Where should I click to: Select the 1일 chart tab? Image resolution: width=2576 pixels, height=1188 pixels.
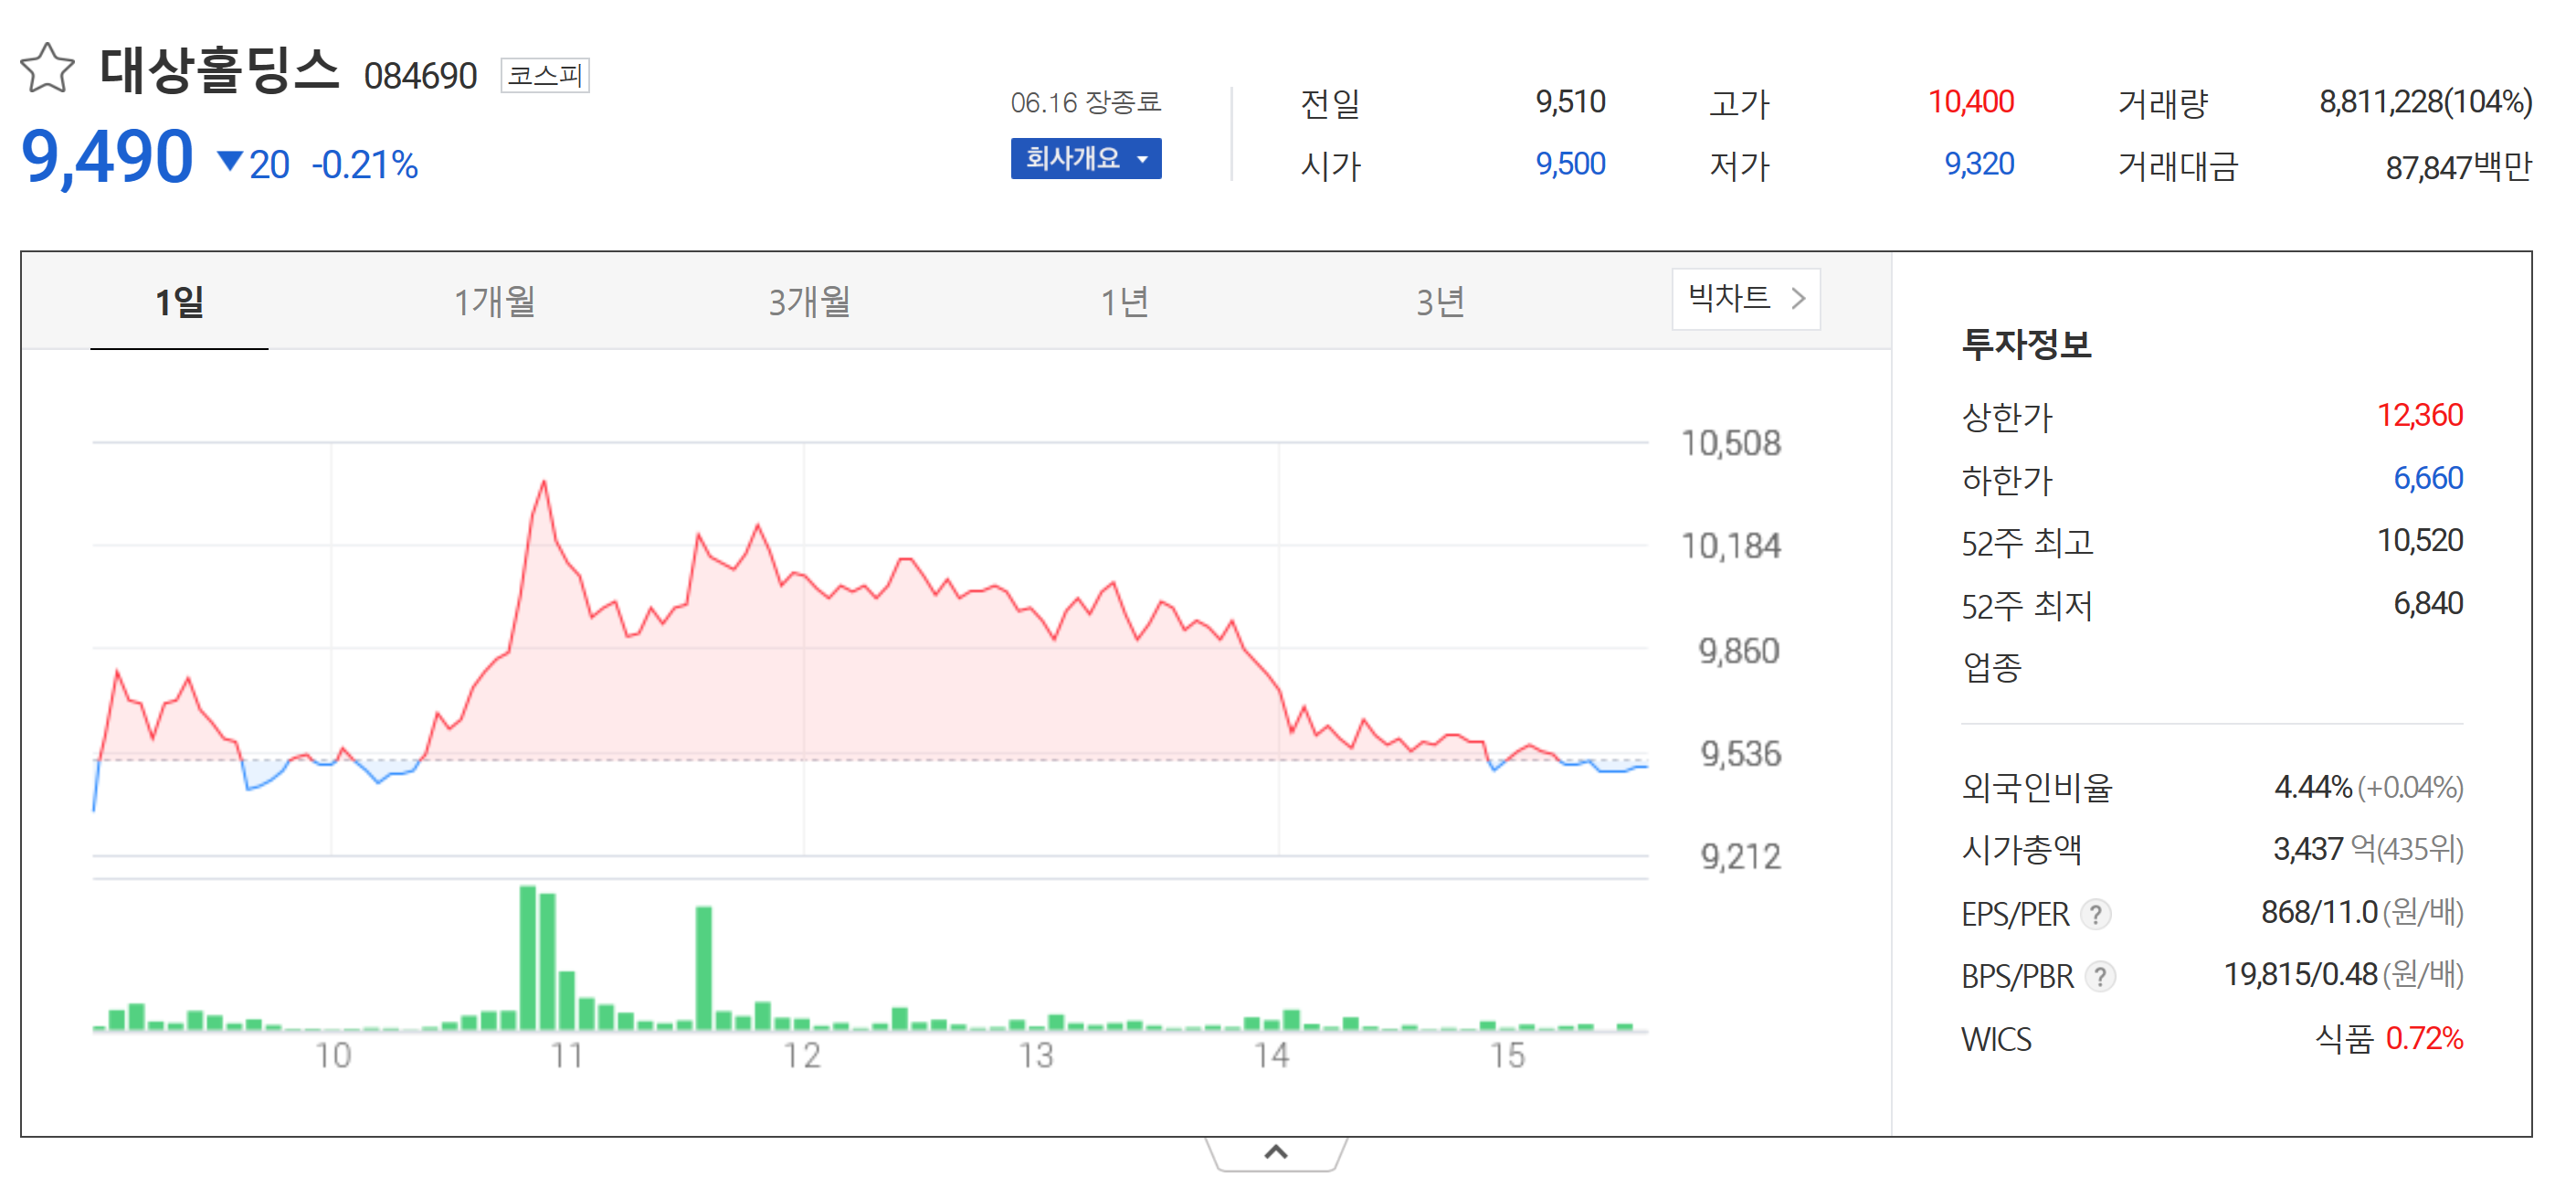point(179,301)
